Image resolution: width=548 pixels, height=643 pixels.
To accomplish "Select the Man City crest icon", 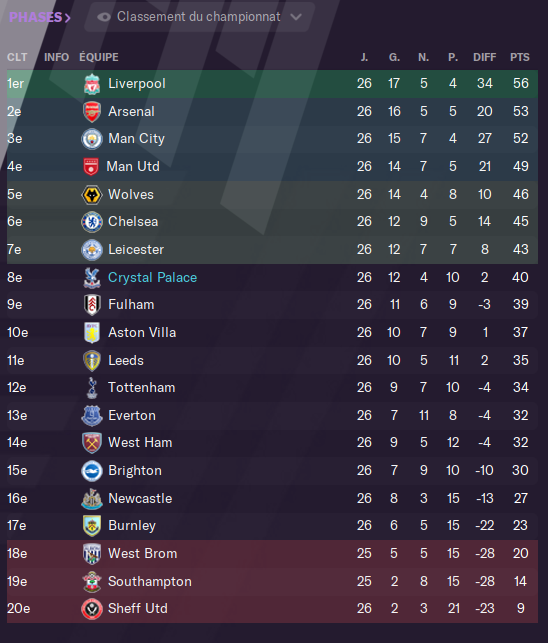I will pyautogui.click(x=92, y=139).
